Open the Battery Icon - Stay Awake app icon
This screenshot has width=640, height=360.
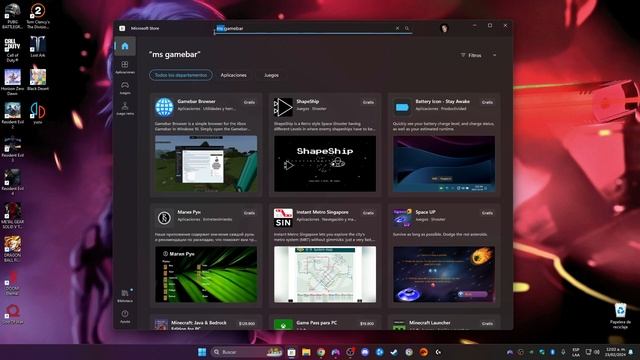click(402, 107)
